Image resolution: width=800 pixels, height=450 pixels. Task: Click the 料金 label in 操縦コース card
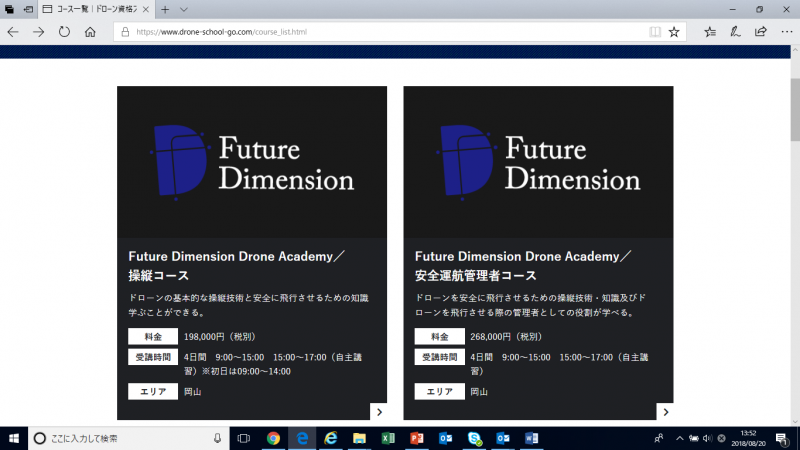(x=153, y=337)
